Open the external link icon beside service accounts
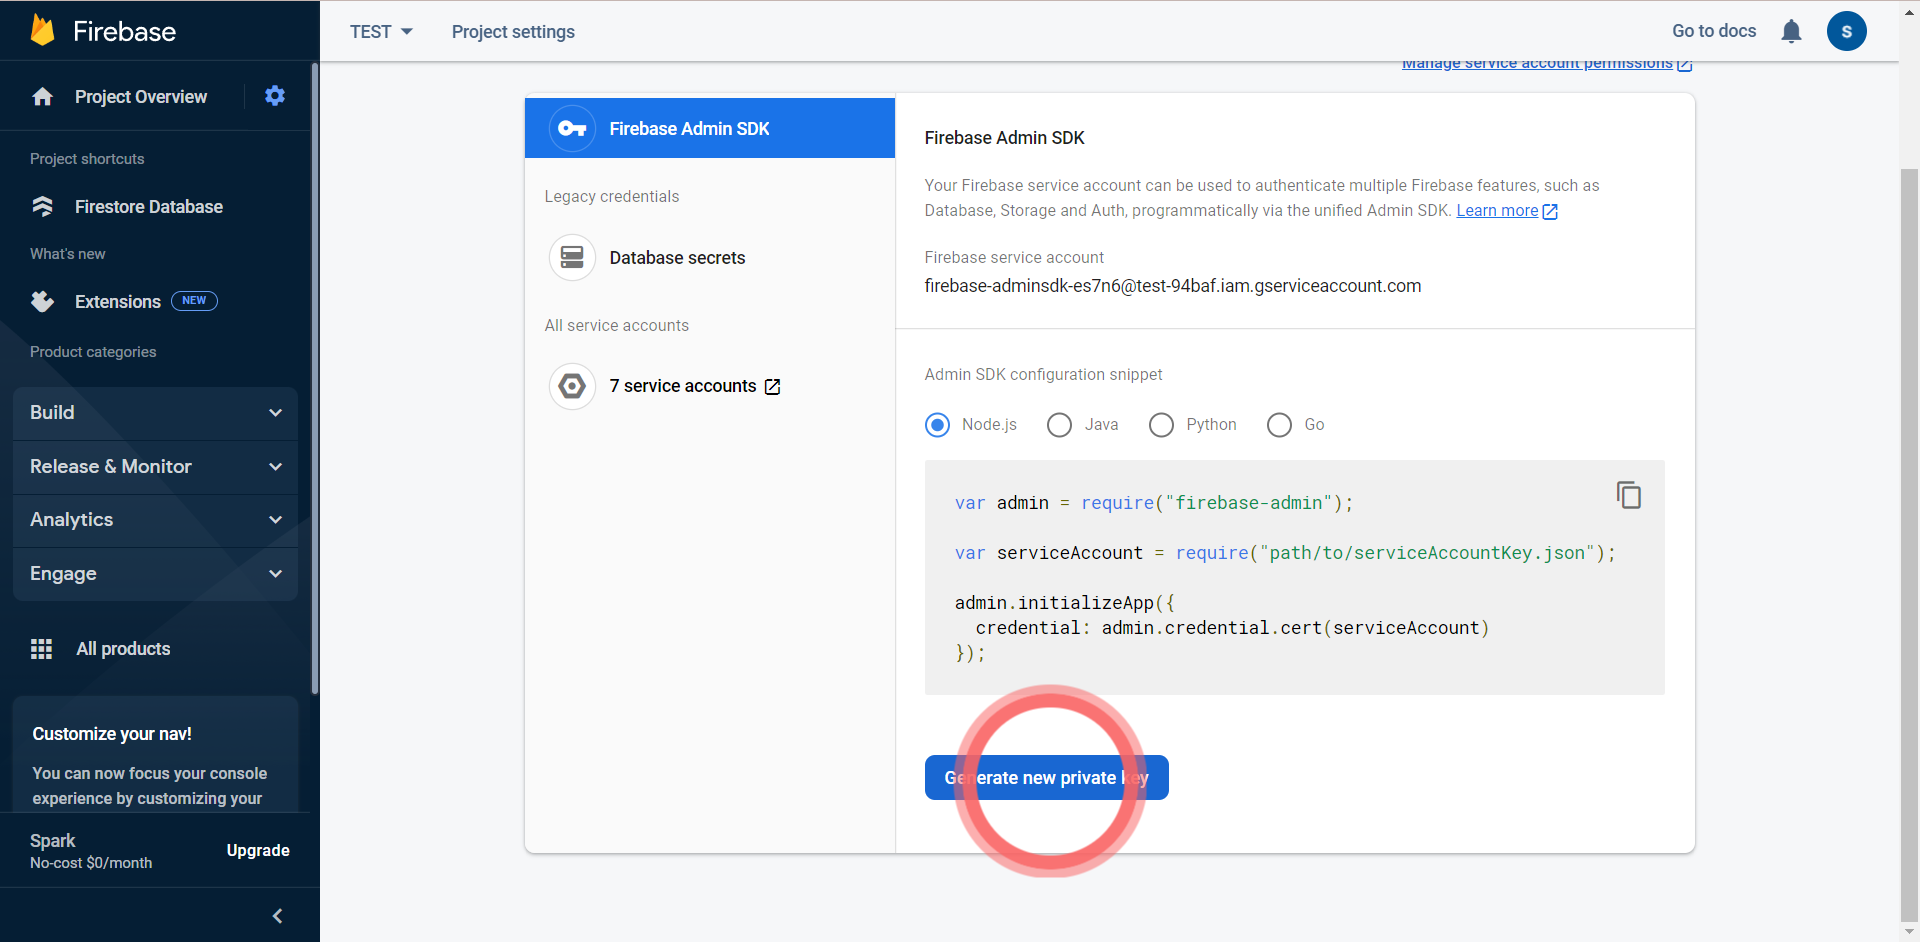 (772, 387)
